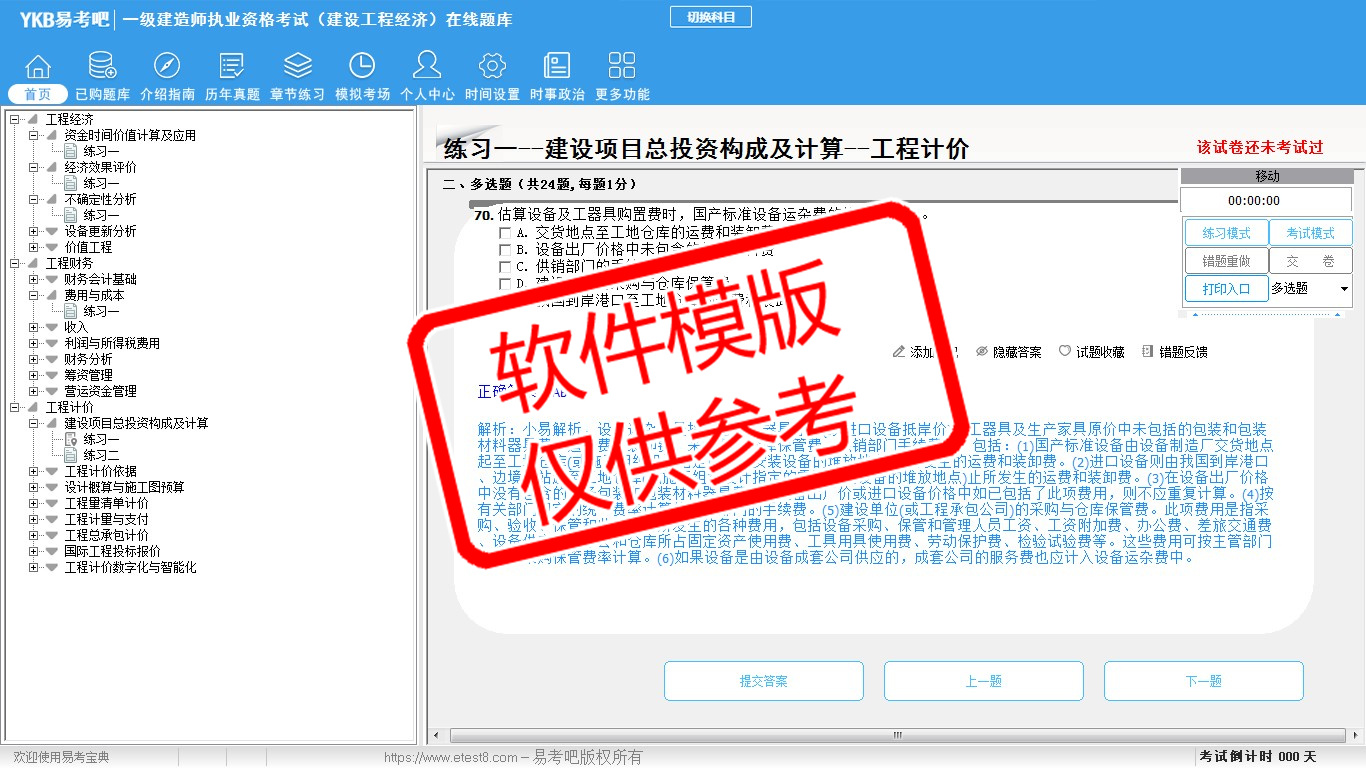Click the https://www.etest8.com status bar link

(451, 758)
